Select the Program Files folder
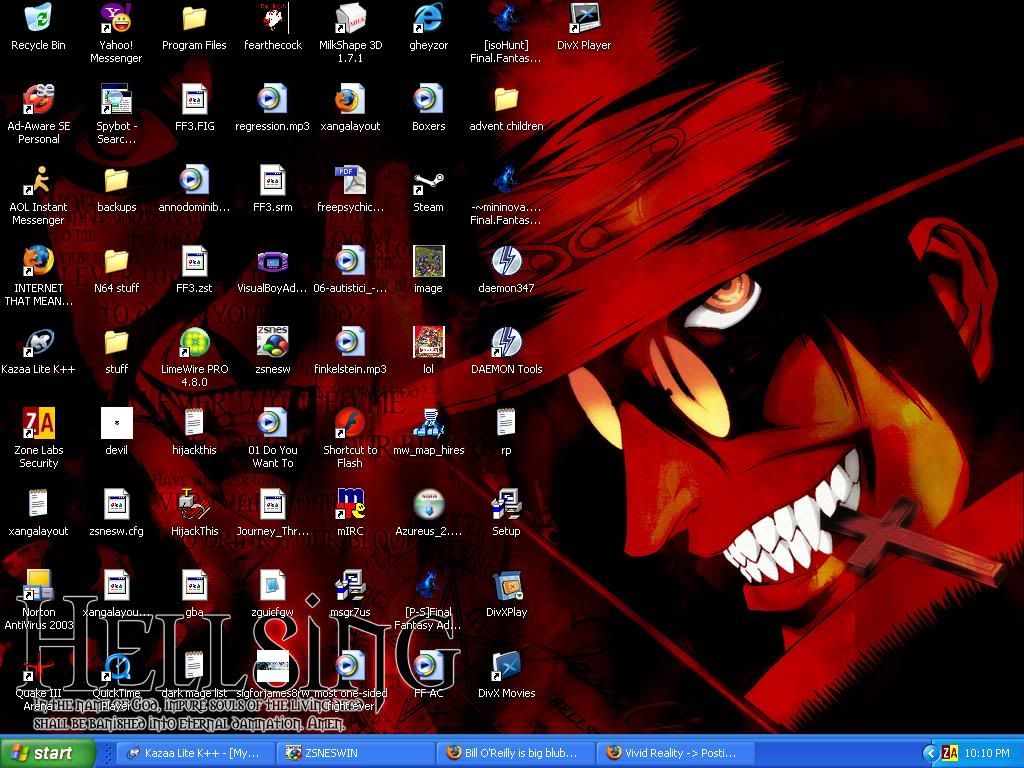This screenshot has height=768, width=1024. [x=194, y=19]
